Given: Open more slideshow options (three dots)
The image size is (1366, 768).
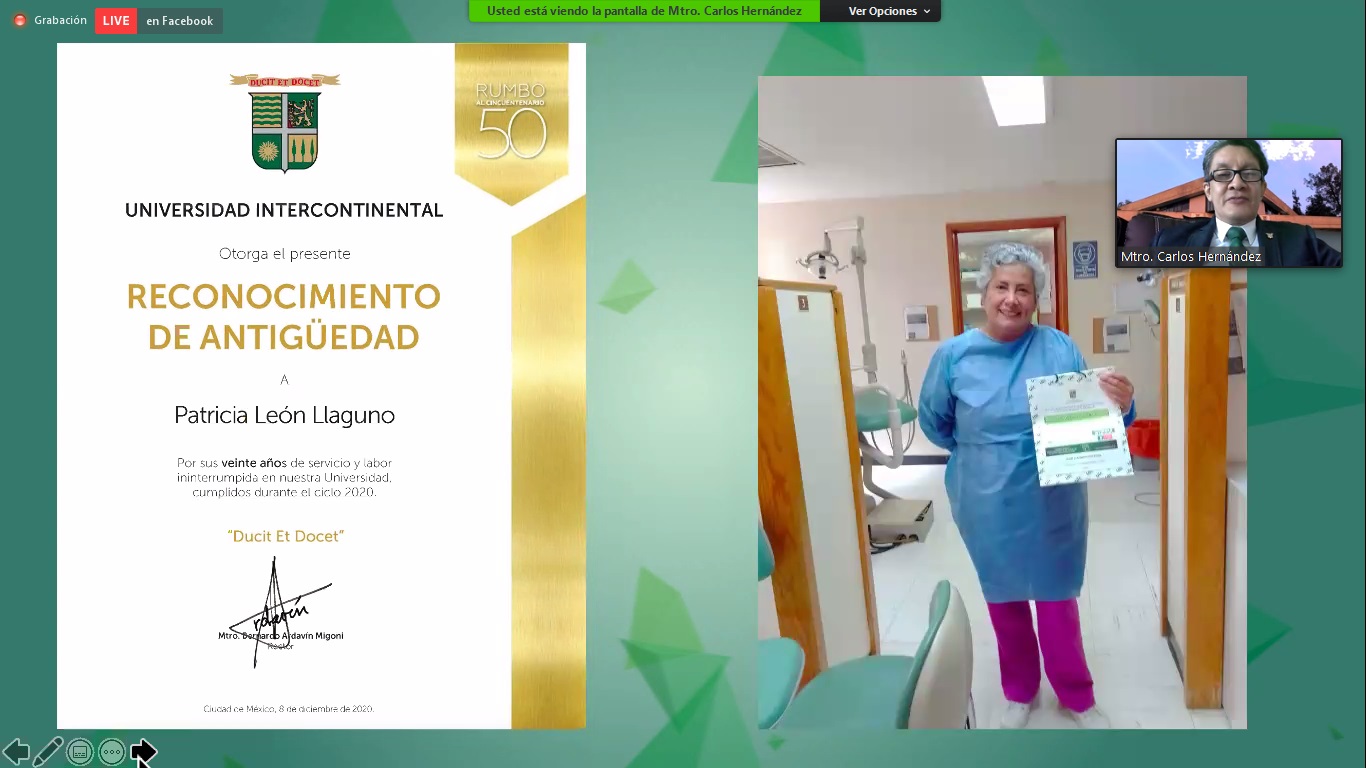Looking at the screenshot, I should (x=112, y=752).
